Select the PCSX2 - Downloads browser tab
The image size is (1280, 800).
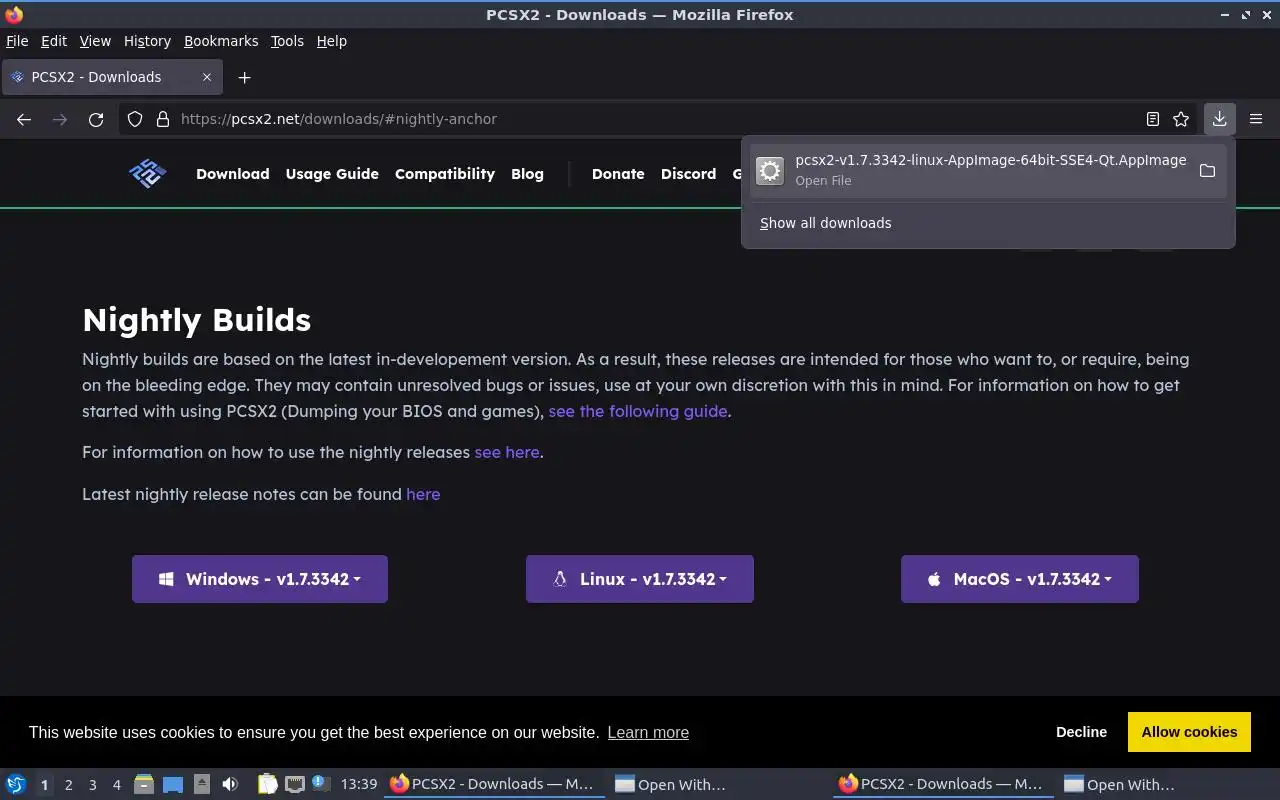[112, 77]
